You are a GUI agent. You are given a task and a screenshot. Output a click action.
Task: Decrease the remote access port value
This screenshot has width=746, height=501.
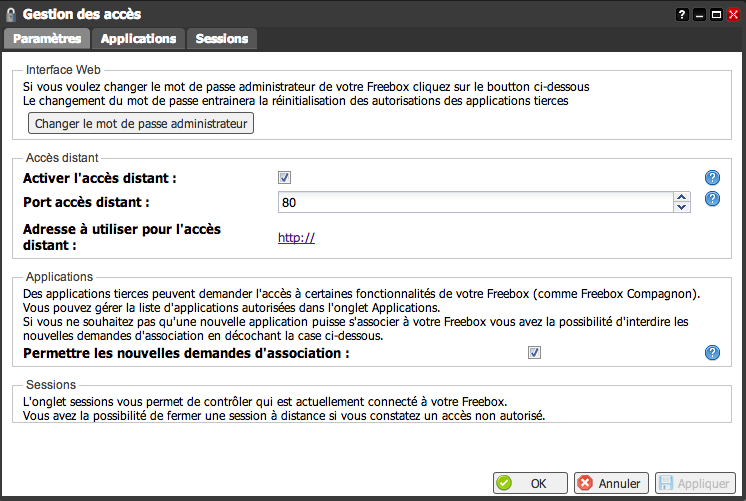(681, 207)
